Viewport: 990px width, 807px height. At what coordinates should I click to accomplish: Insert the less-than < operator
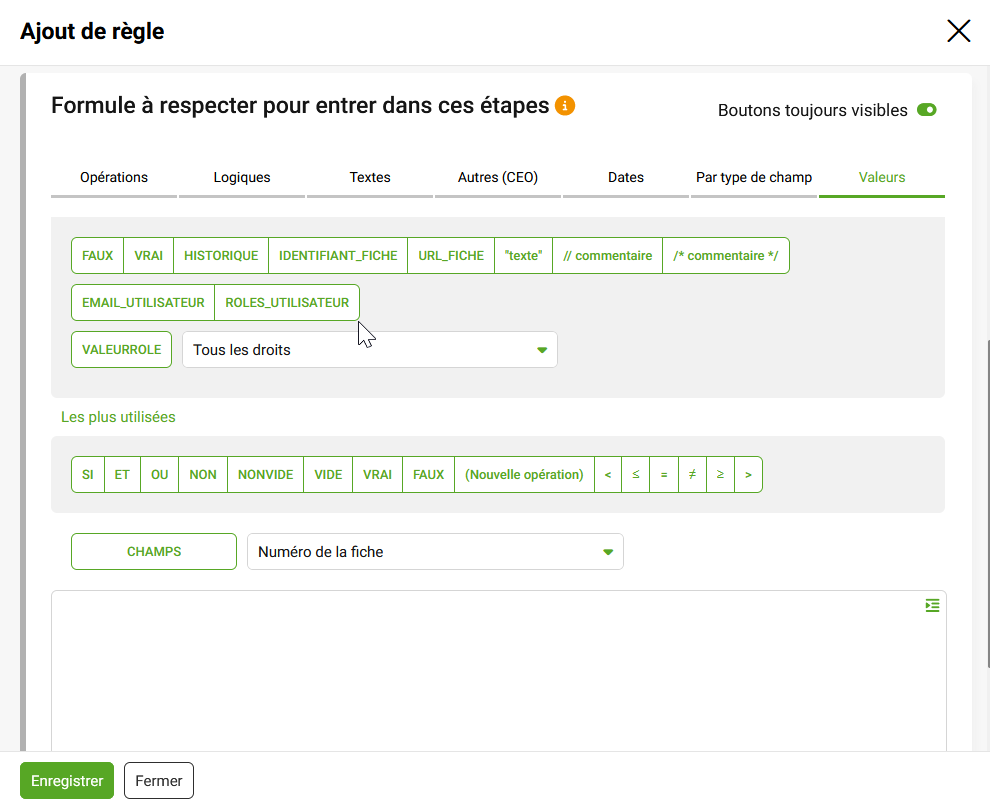[608, 475]
